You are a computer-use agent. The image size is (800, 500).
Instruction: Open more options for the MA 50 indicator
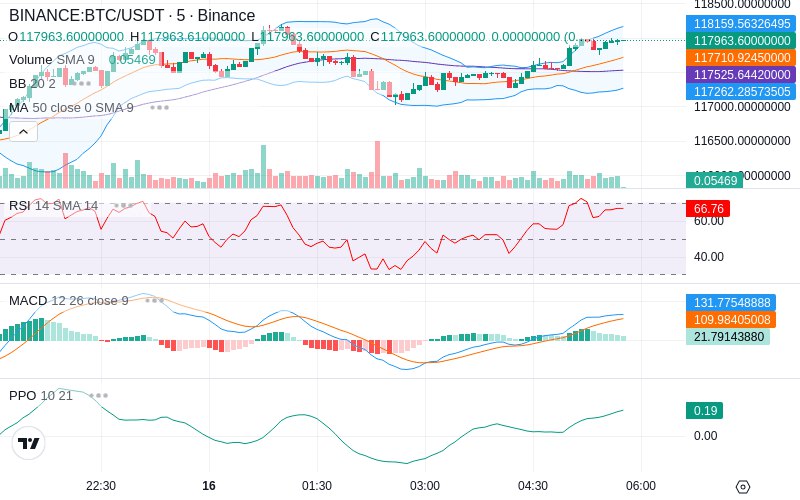pyautogui.click(x=159, y=108)
